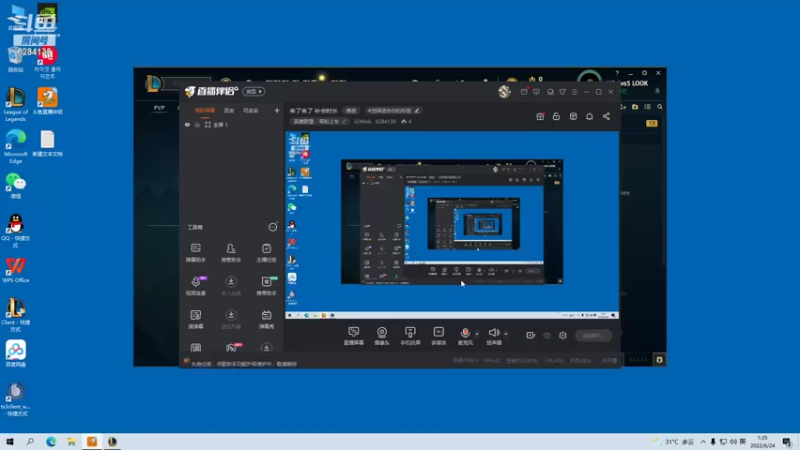Select the PVP tab in League client
The width and height of the screenshot is (800, 450).
pyautogui.click(x=159, y=108)
